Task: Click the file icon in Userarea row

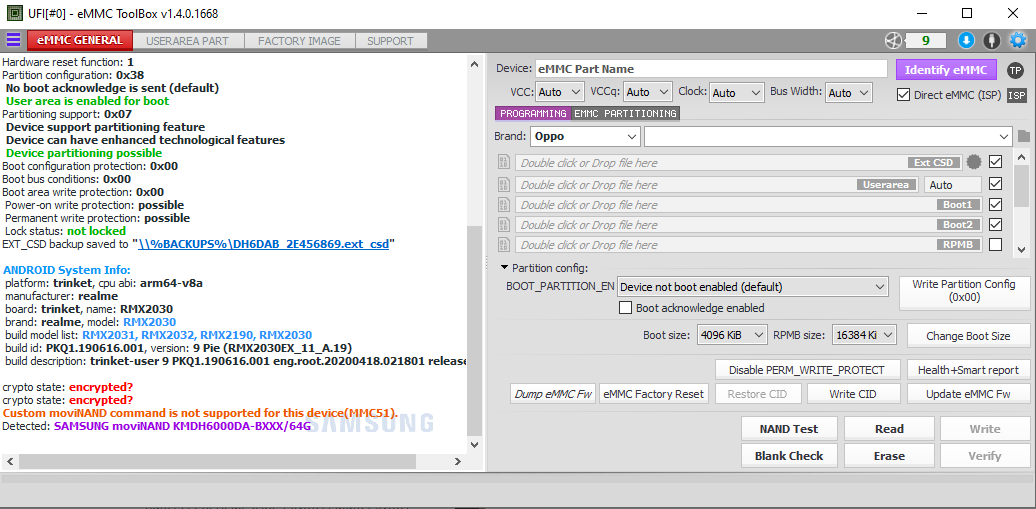Action: [504, 184]
